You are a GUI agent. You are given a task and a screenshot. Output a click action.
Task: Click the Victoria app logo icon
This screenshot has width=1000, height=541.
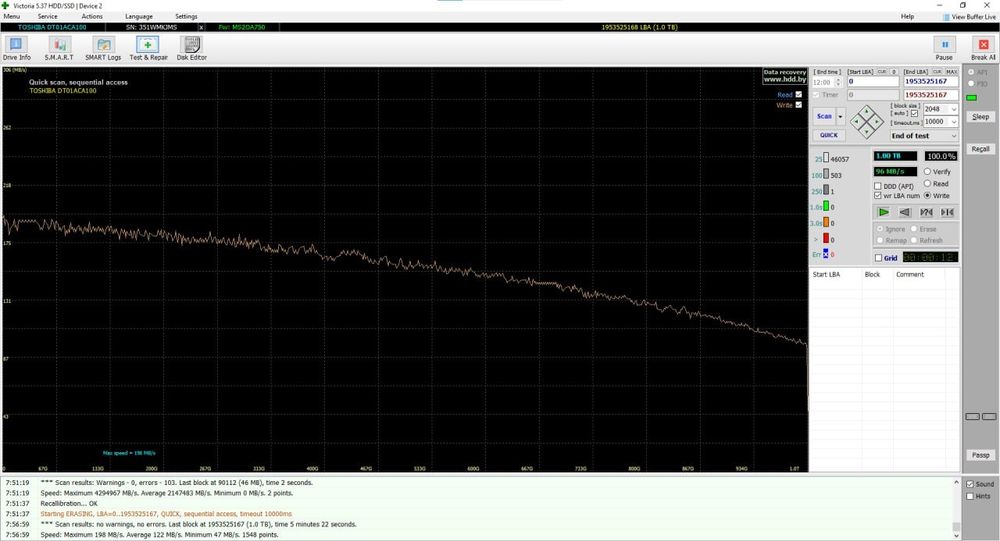(x=6, y=5)
